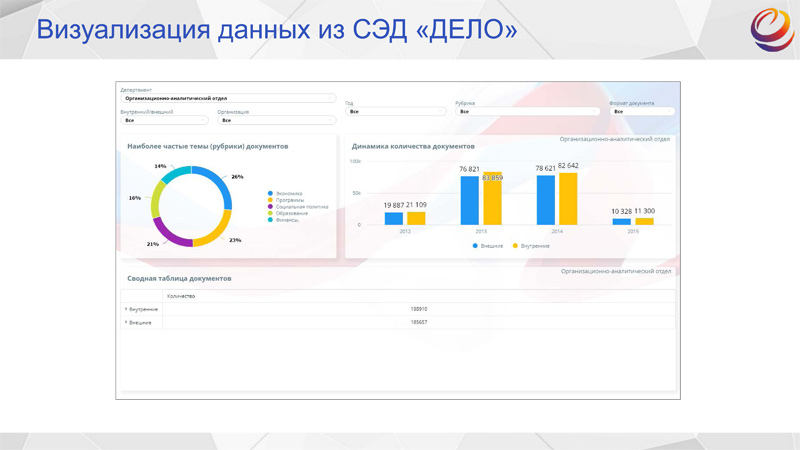The image size is (800, 450).
Task: Click the 'Сводная таблица документов' heading
Action: pos(179,278)
